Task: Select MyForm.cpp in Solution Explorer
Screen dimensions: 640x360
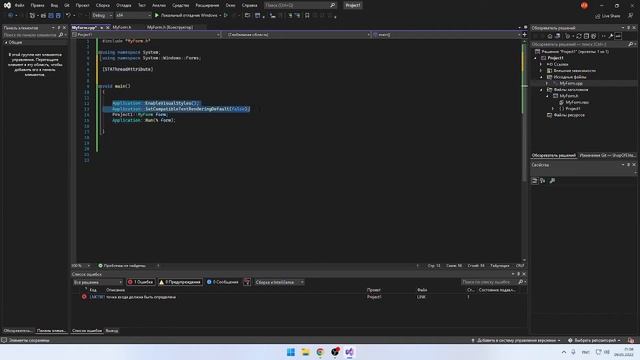Action: click(x=571, y=83)
